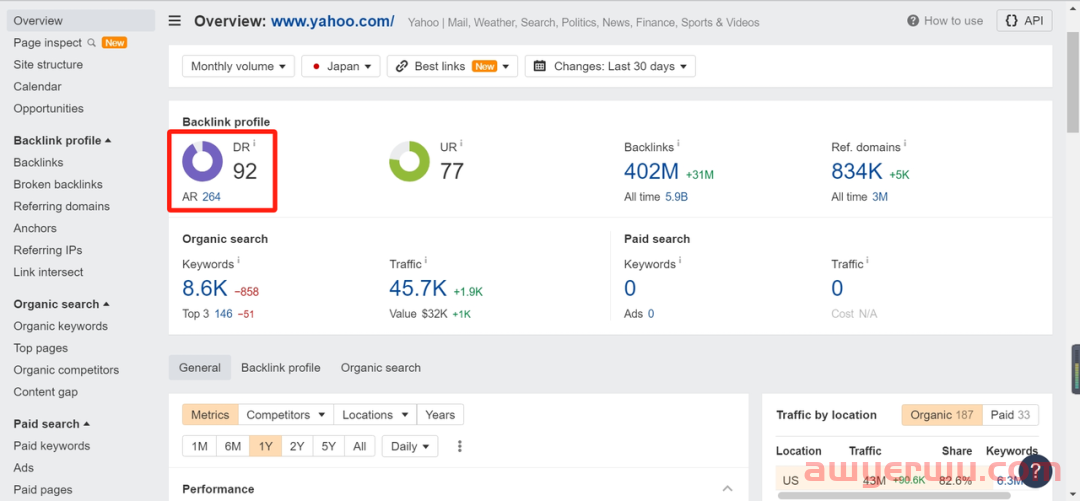Open the Monthly volume dropdown

point(238,66)
